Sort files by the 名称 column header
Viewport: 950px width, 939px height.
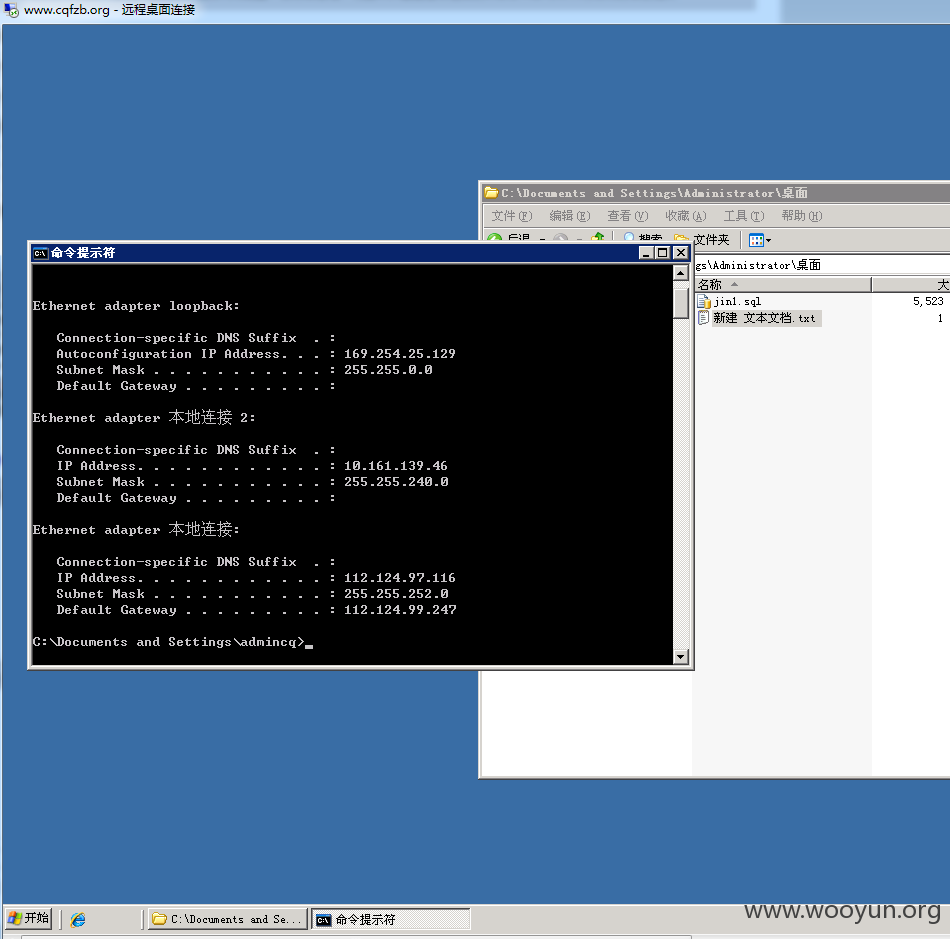click(x=783, y=284)
